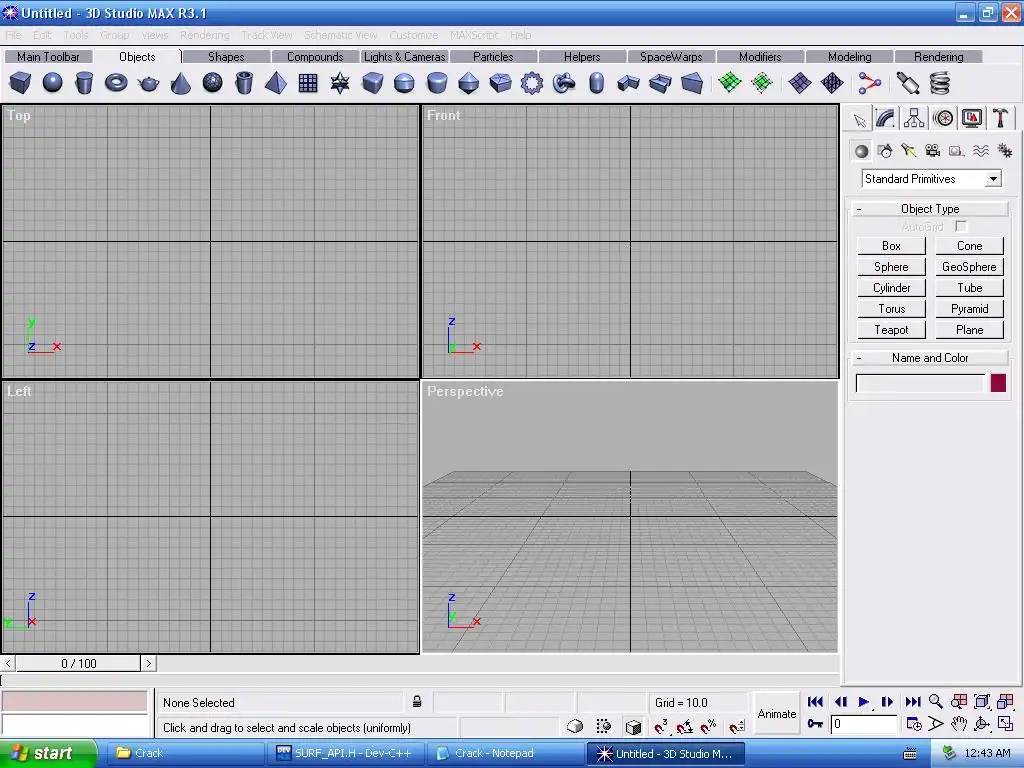Switch to the Systems gears category
The image size is (1024, 768).
[x=1005, y=151]
